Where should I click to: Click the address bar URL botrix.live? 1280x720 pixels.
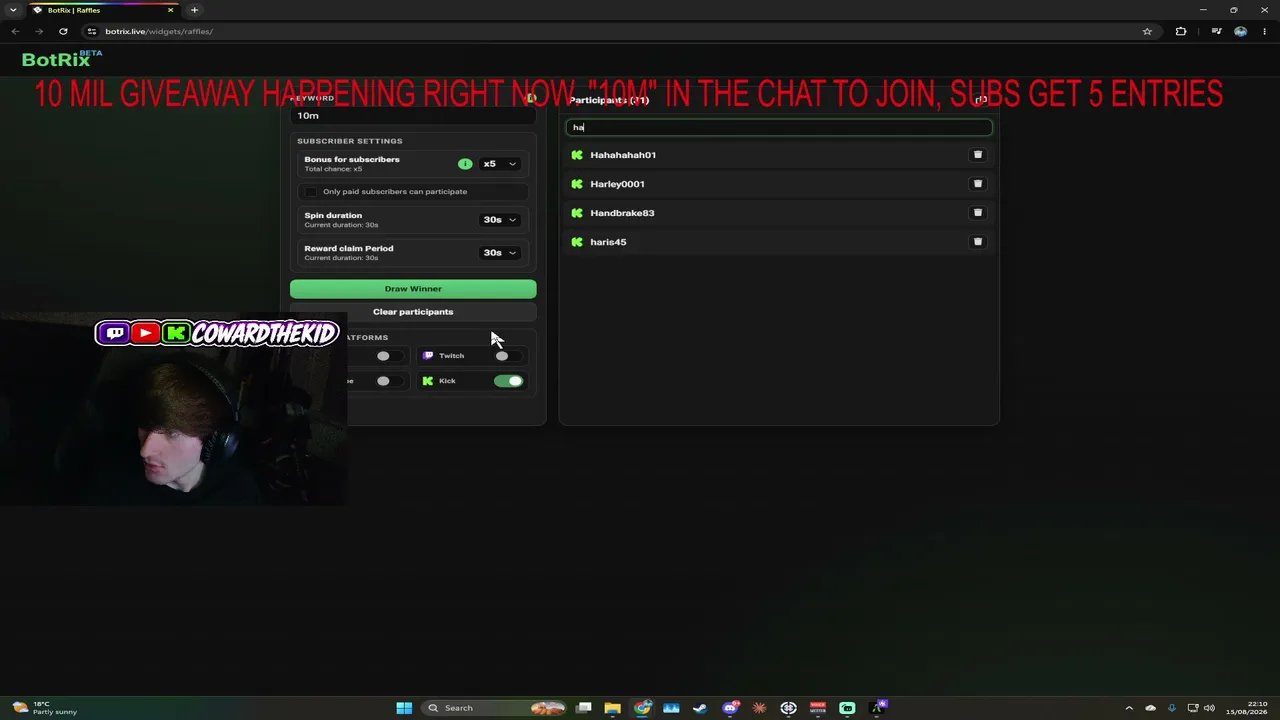coord(159,31)
